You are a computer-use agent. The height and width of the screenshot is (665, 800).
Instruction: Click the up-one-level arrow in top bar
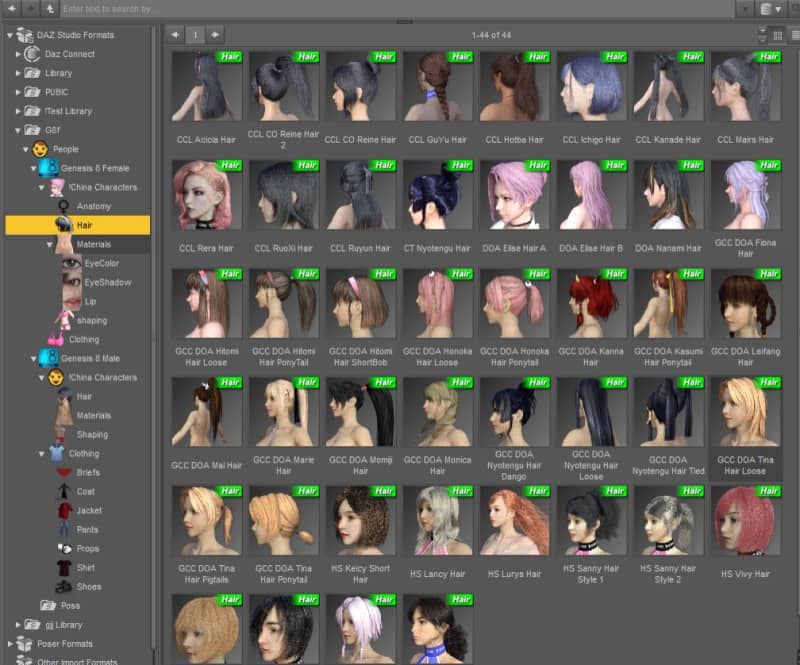(49, 8)
